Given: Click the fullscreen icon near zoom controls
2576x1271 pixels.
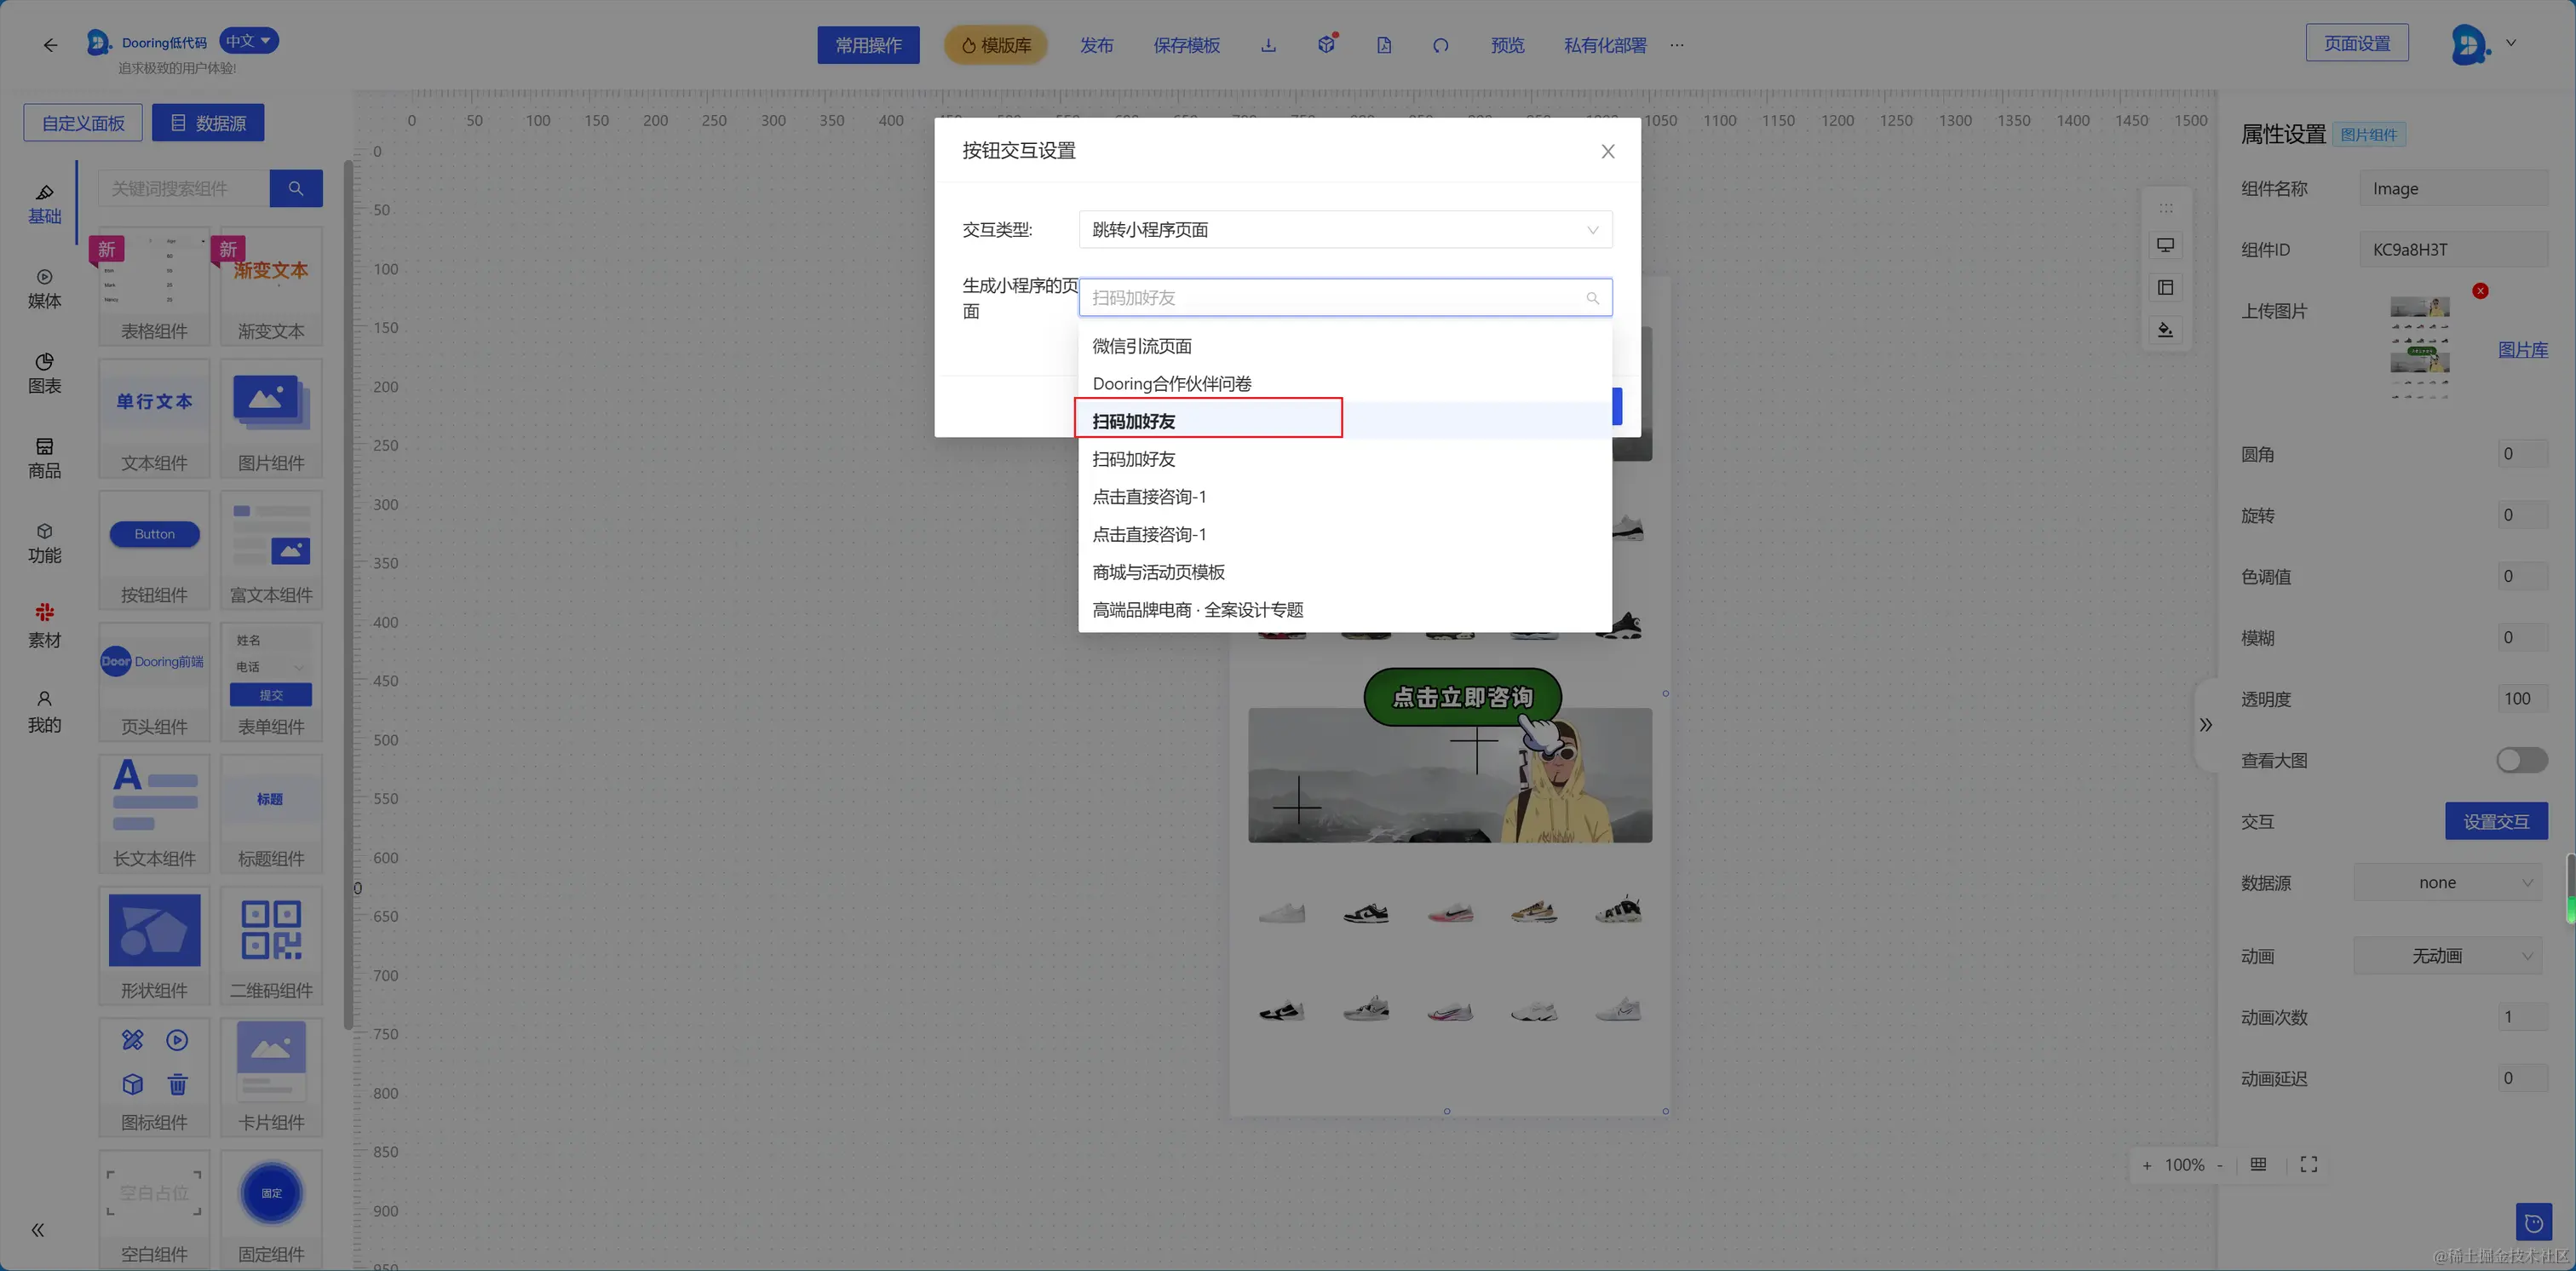Looking at the screenshot, I should 2308,1164.
